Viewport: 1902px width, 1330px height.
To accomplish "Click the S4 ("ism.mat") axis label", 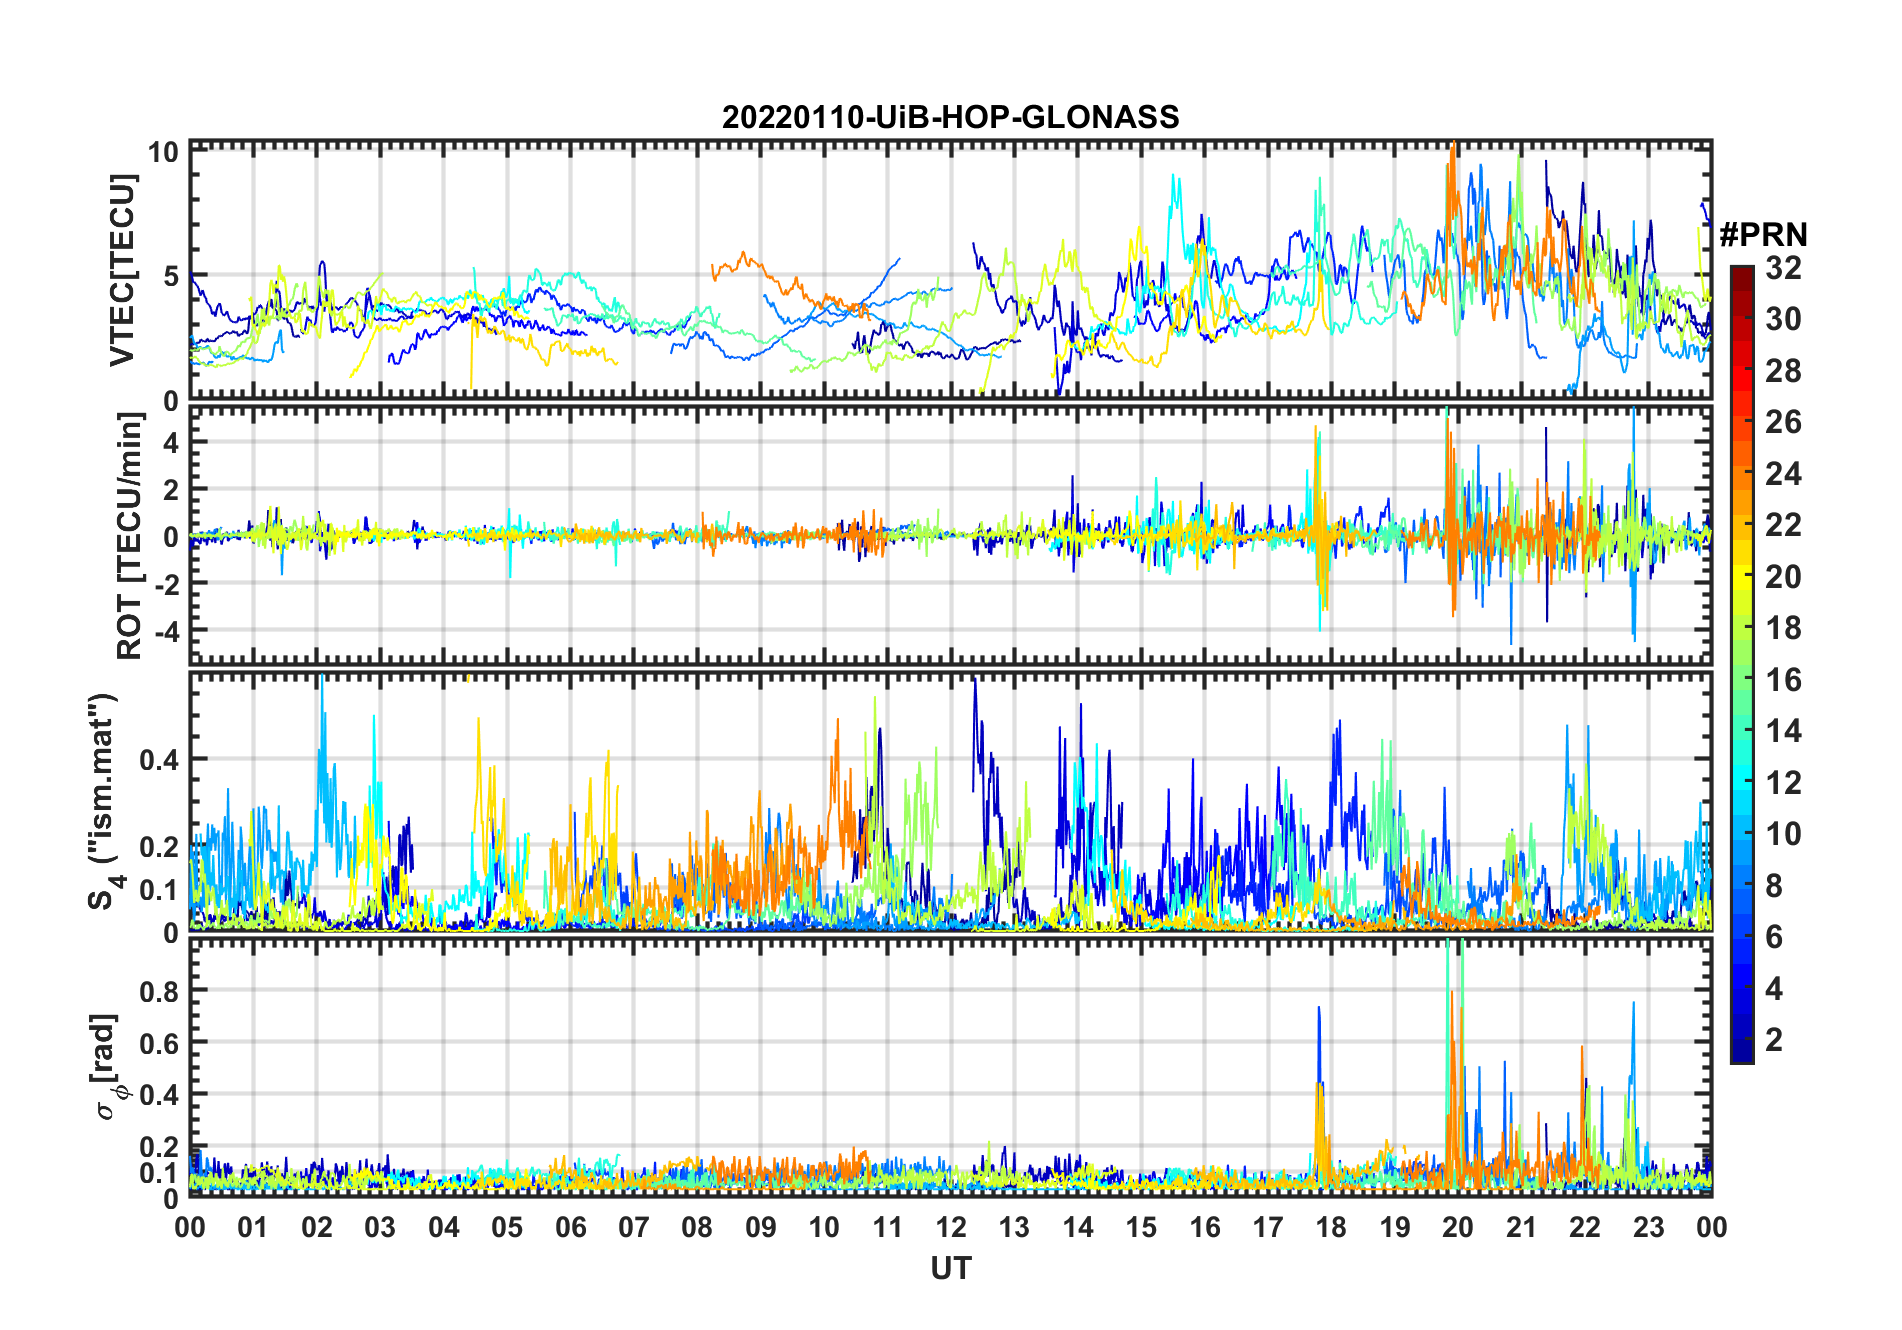I will click(104, 802).
